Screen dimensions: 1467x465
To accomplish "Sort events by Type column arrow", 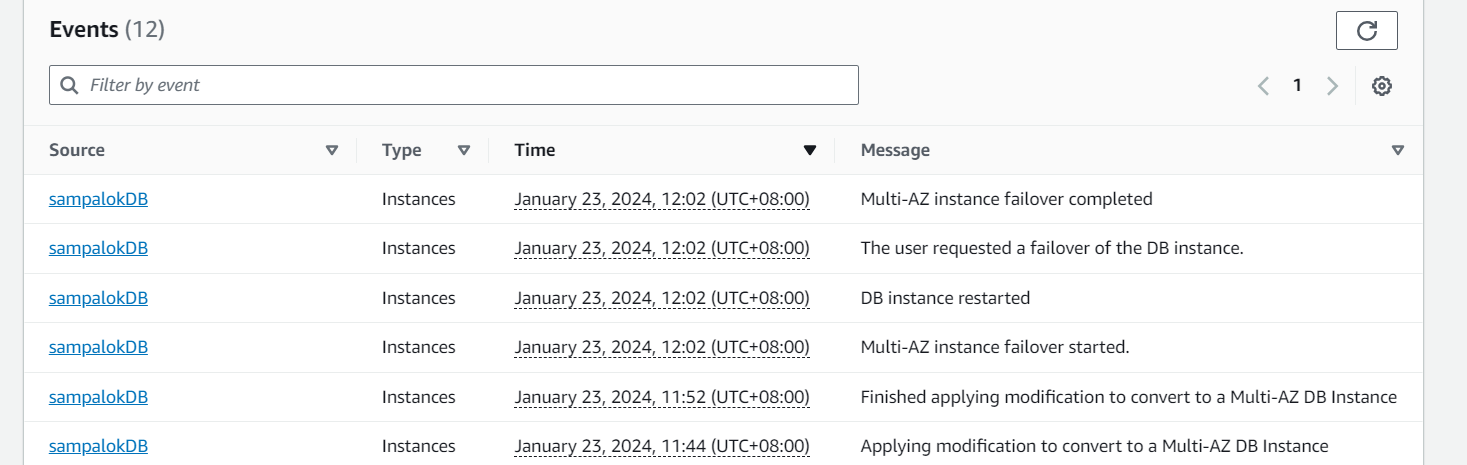I will (x=464, y=151).
